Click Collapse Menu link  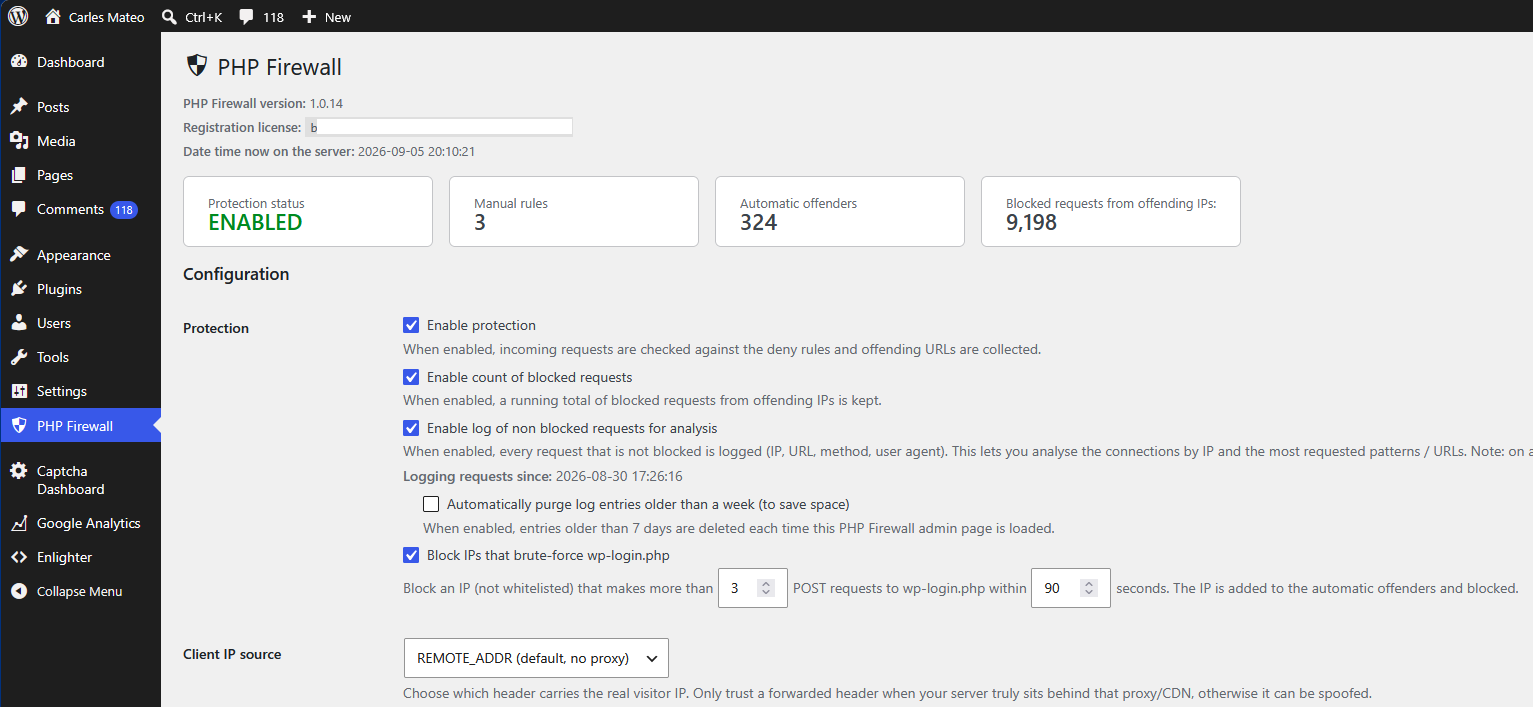coord(80,591)
